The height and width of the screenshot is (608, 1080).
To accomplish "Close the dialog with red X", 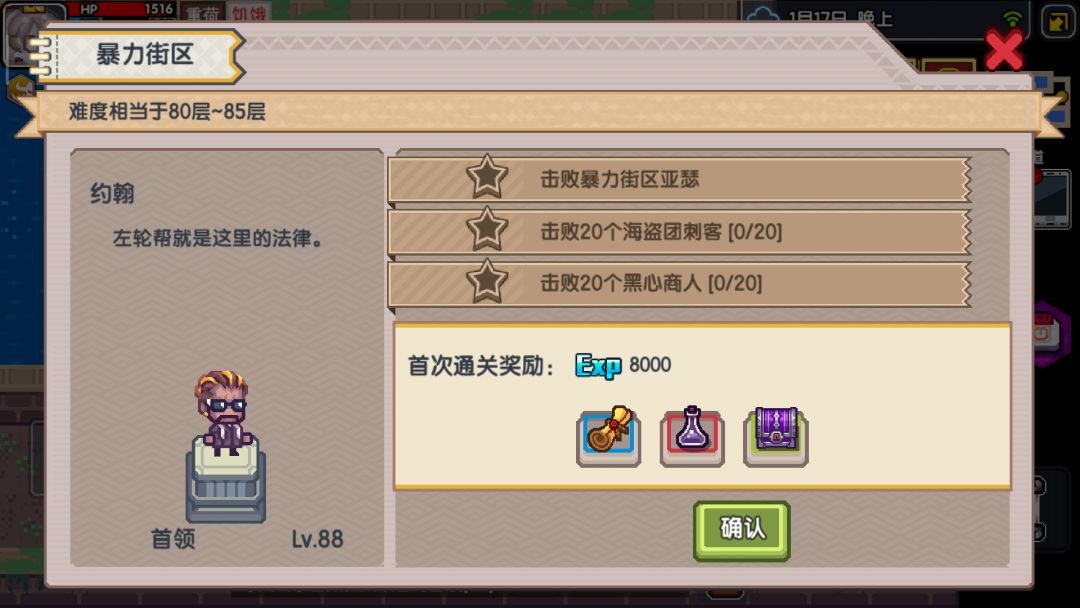I will (1004, 50).
